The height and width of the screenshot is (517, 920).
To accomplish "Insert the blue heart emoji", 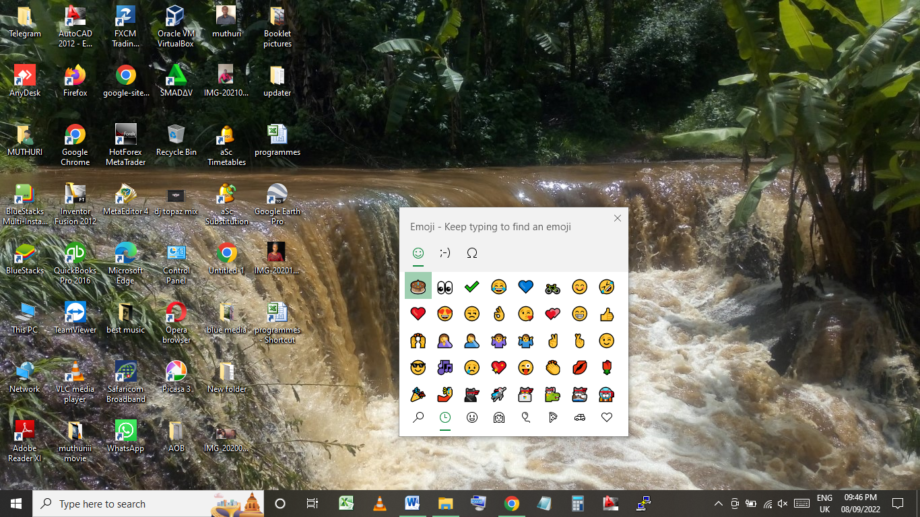I will (526, 287).
